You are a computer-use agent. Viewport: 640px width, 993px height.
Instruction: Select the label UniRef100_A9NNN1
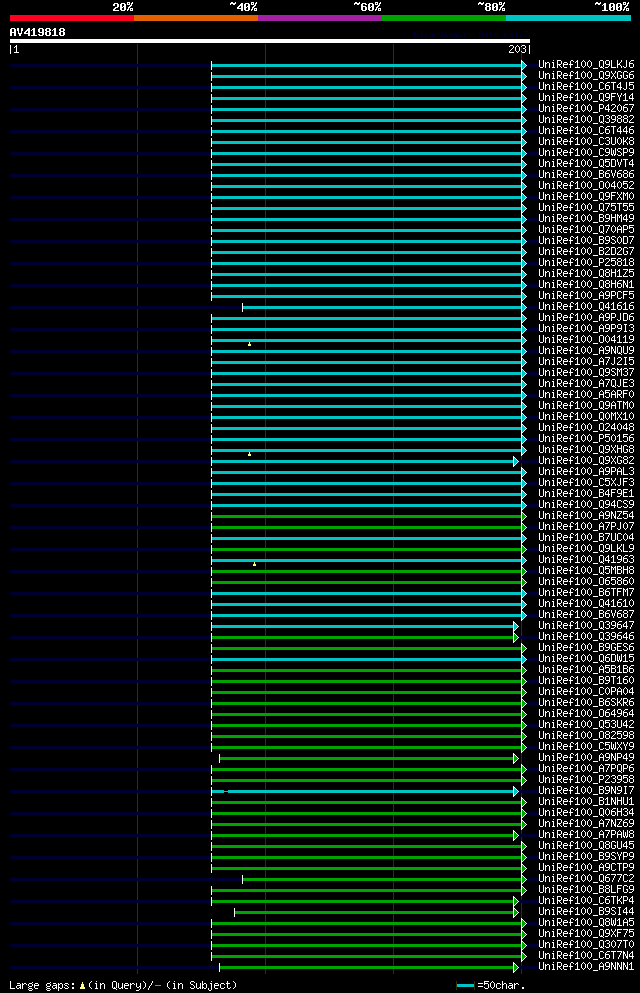coord(586,967)
